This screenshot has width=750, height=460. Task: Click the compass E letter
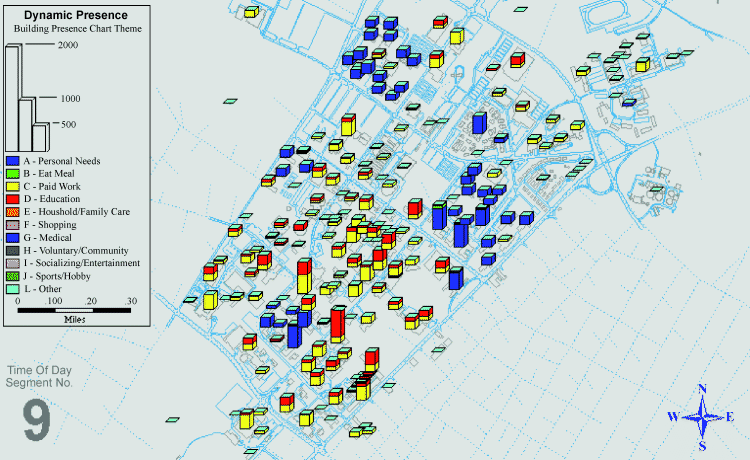pos(730,417)
